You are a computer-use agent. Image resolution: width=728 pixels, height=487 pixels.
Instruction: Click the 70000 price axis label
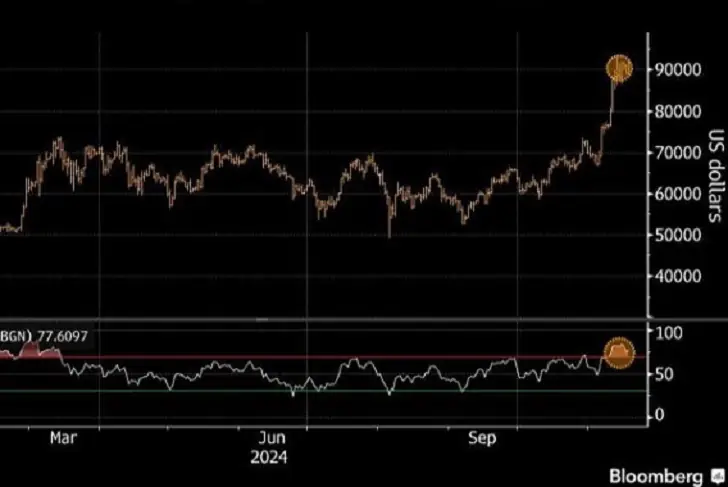(678, 153)
